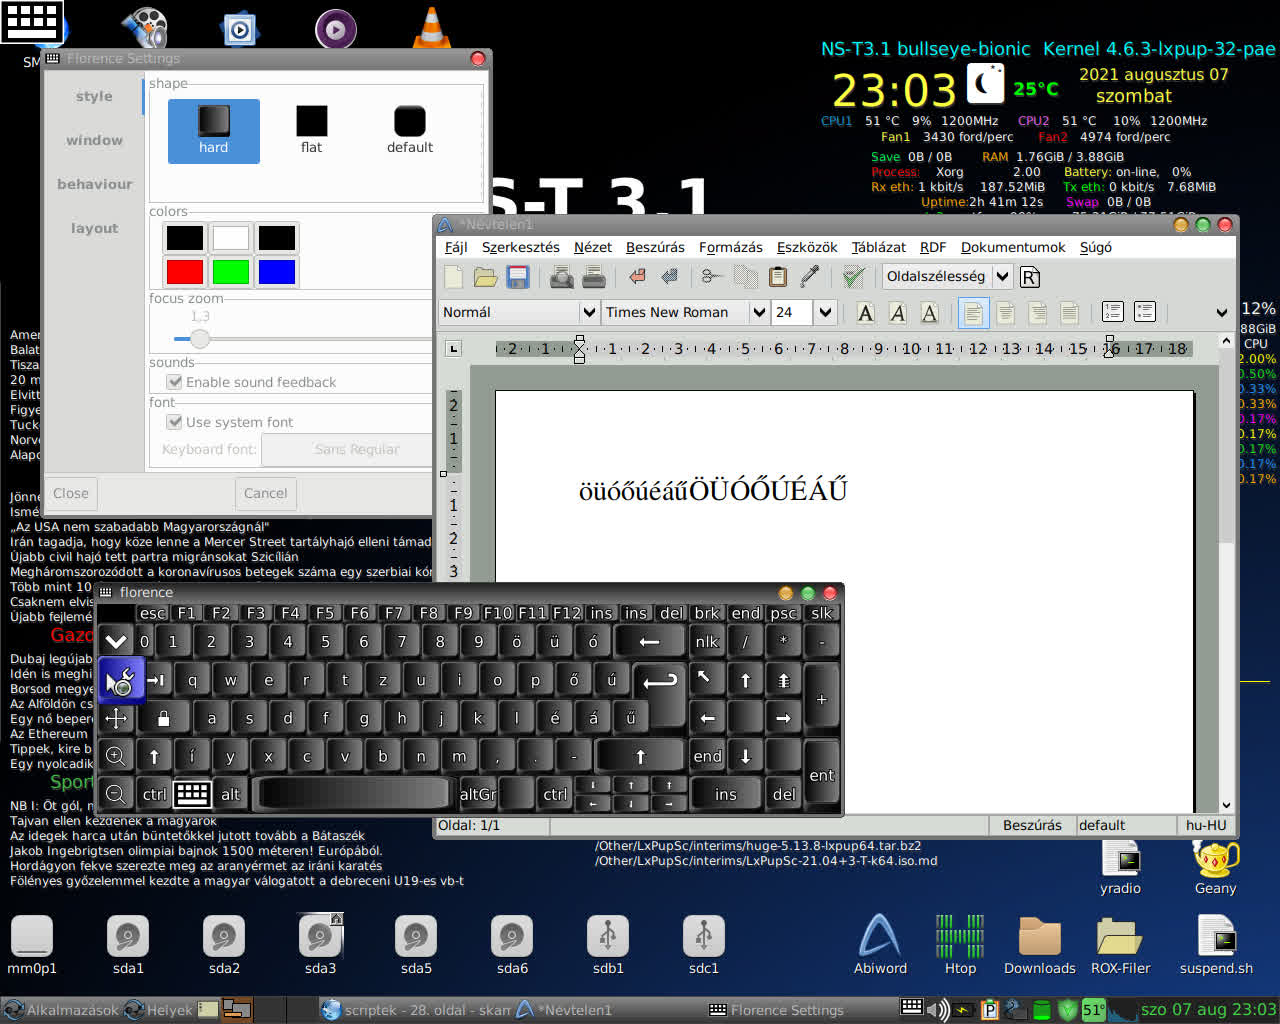Screen dimensions: 1280x1024
Task: Toggle Use system font checkbox
Action: click(x=175, y=422)
